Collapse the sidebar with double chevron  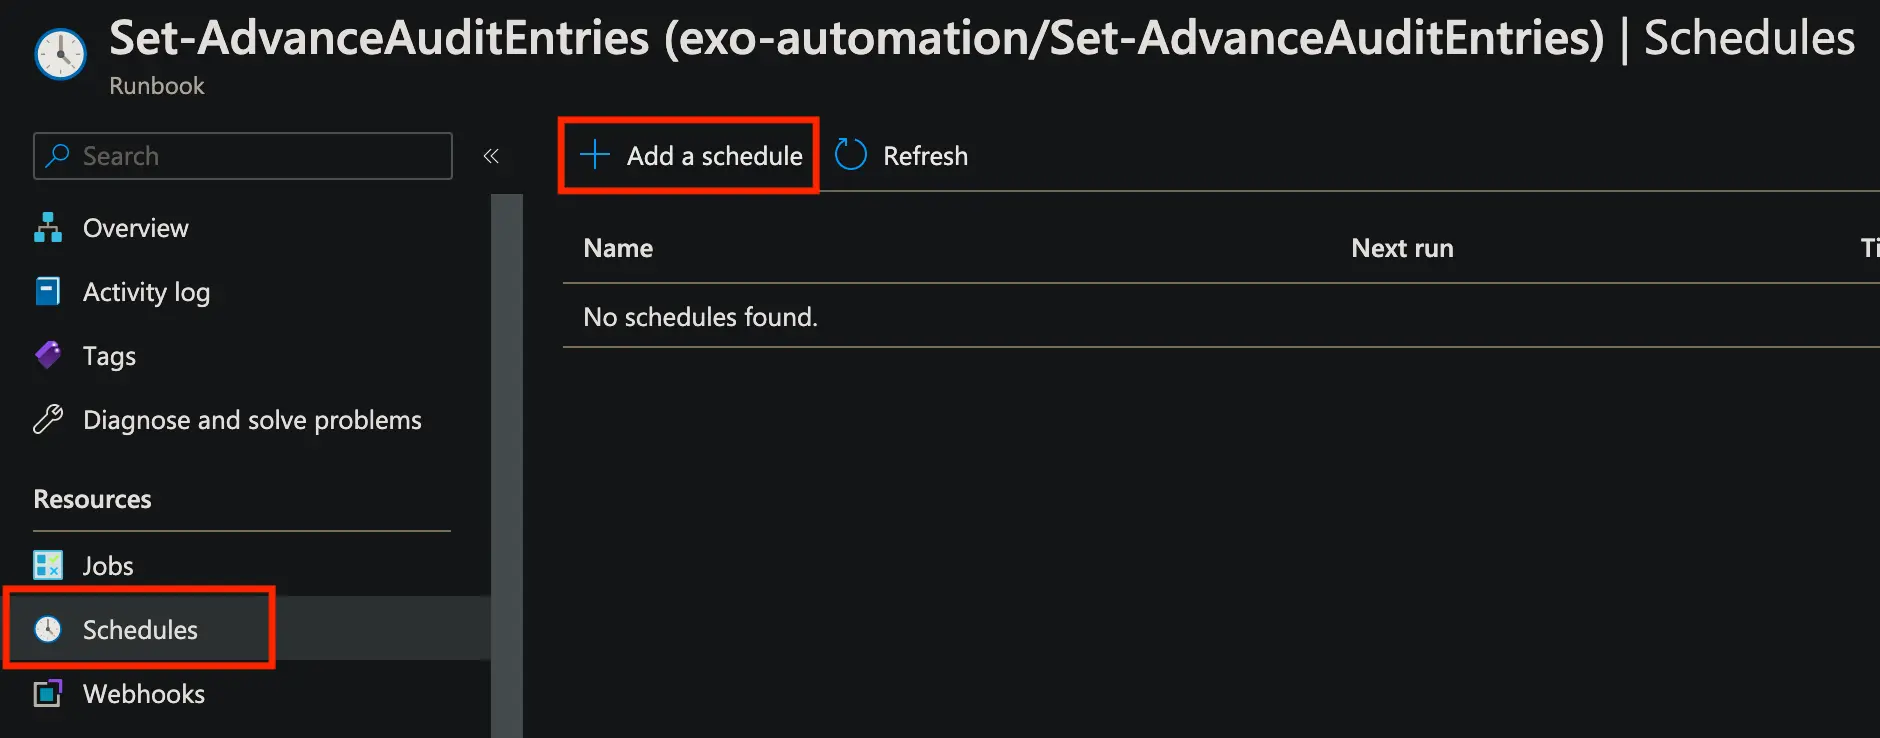point(491,156)
